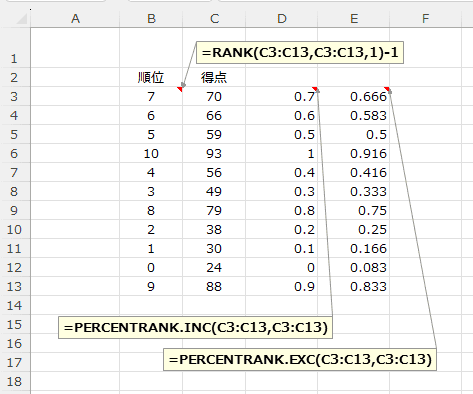Viewport: 473px width, 394px height.
Task: Select the cell containing score 93
Action: [x=214, y=153]
